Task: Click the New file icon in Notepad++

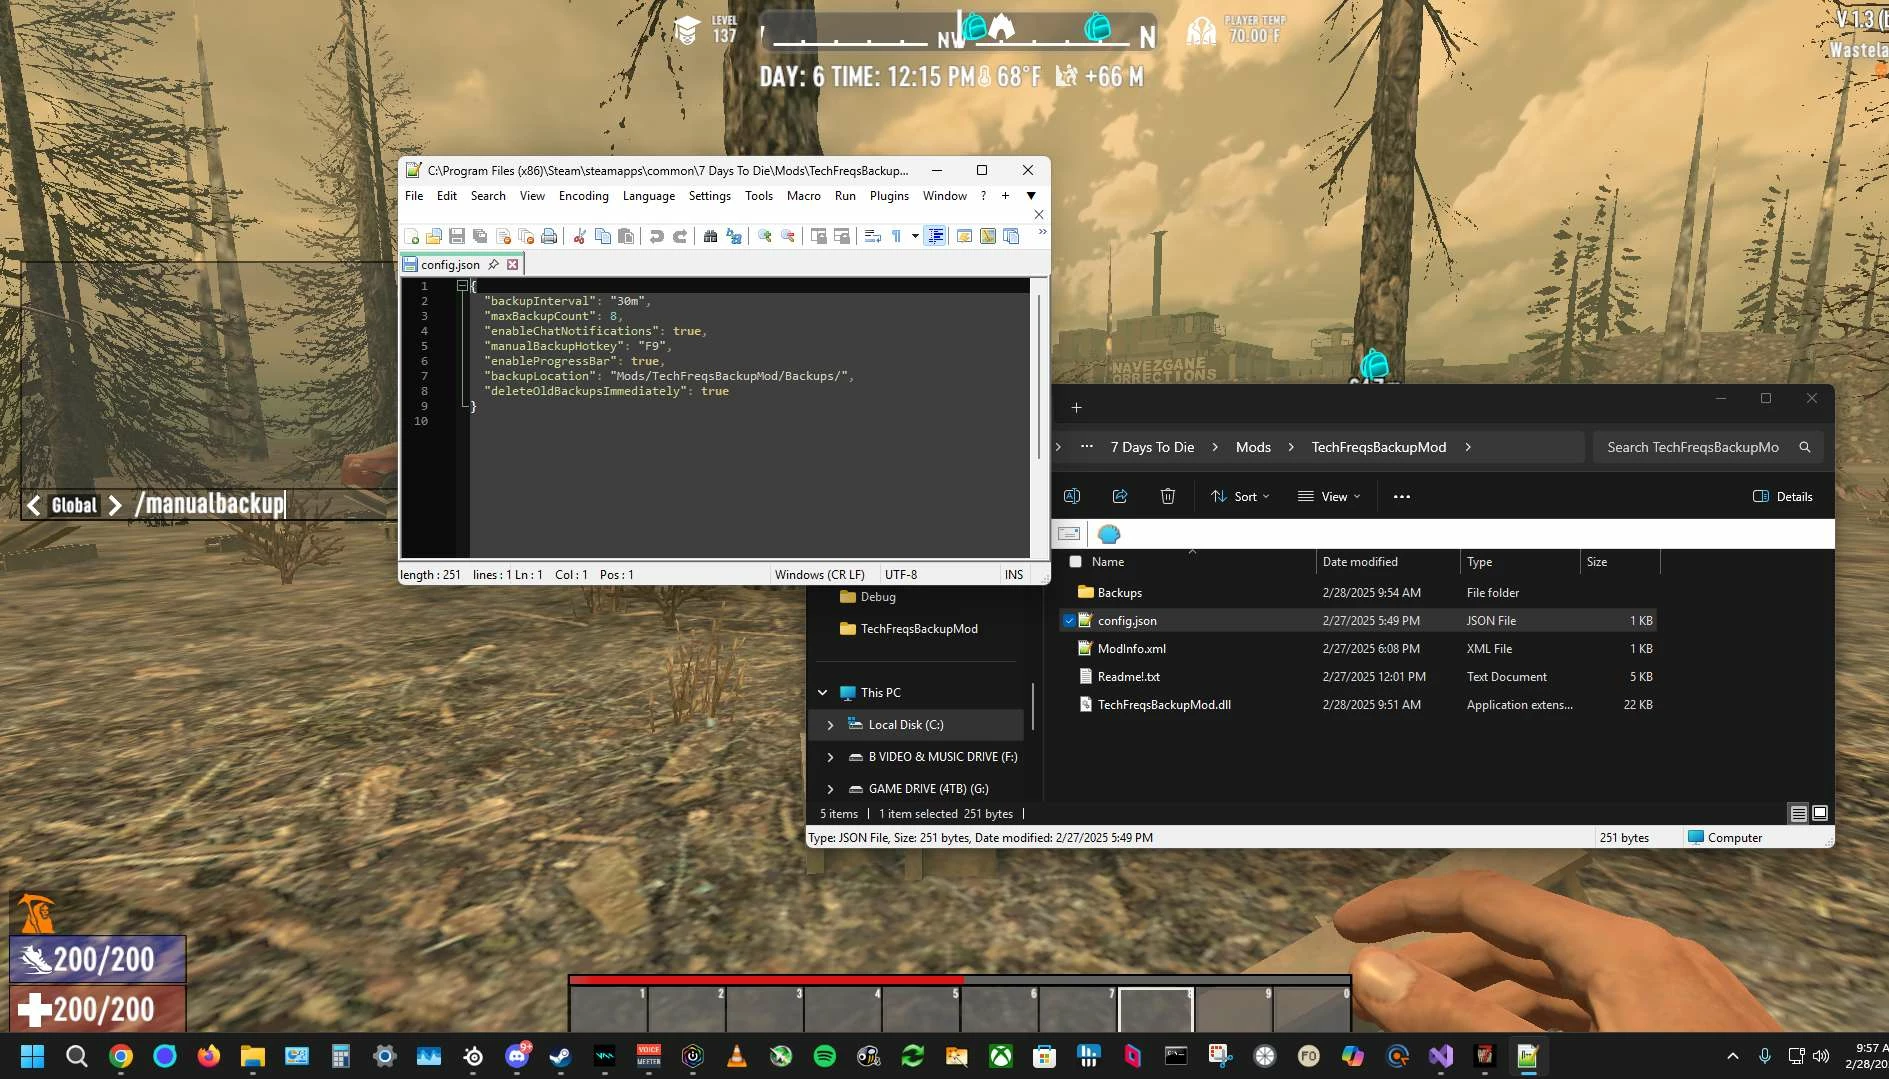Action: coord(412,236)
